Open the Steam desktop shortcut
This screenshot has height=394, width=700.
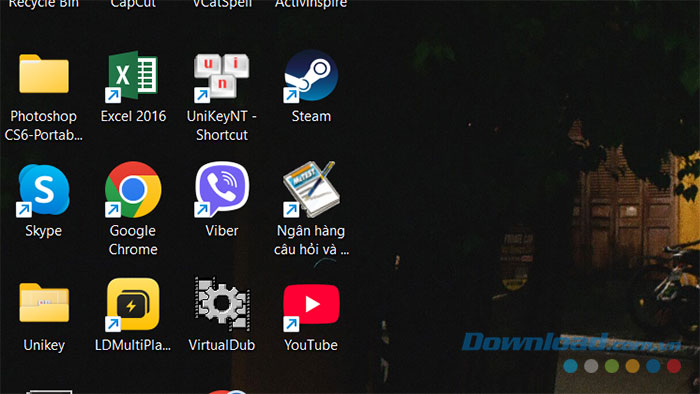311,75
